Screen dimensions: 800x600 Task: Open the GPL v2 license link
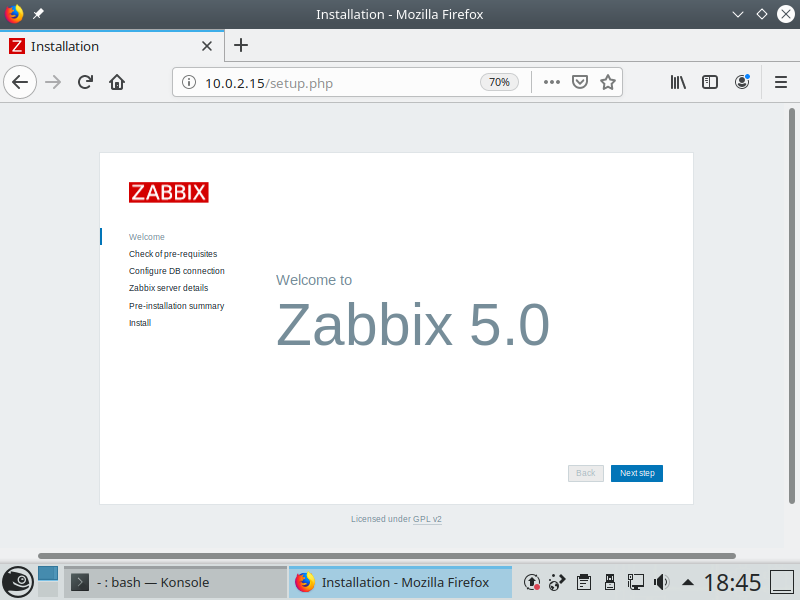[x=427, y=519]
